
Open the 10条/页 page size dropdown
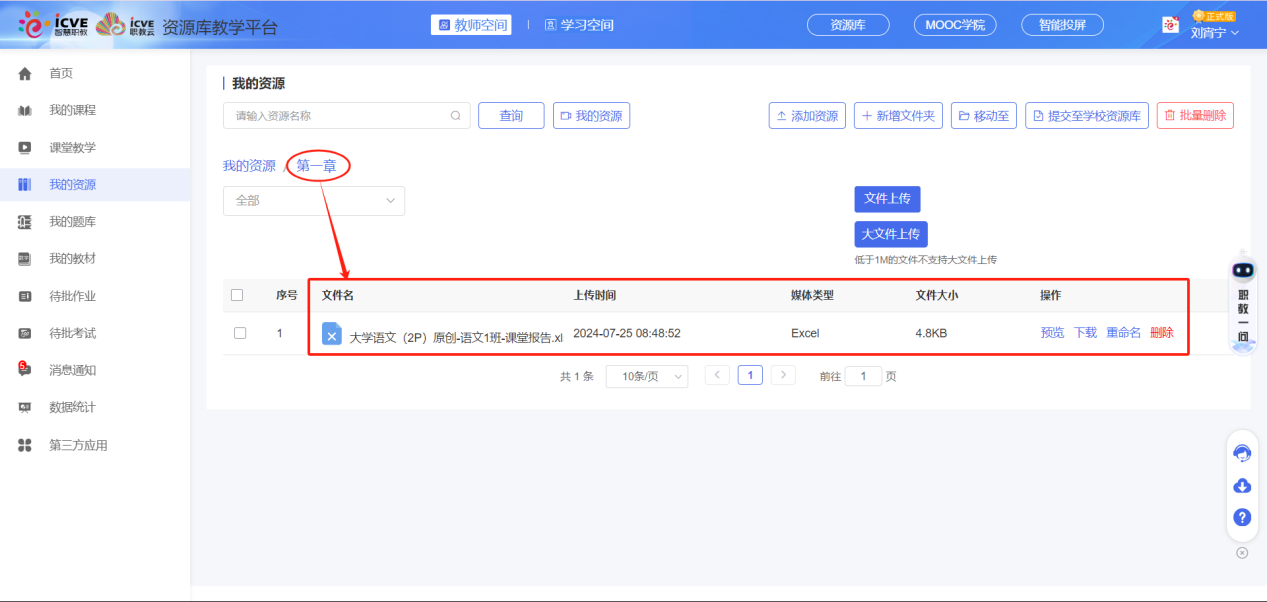pyautogui.click(x=646, y=375)
